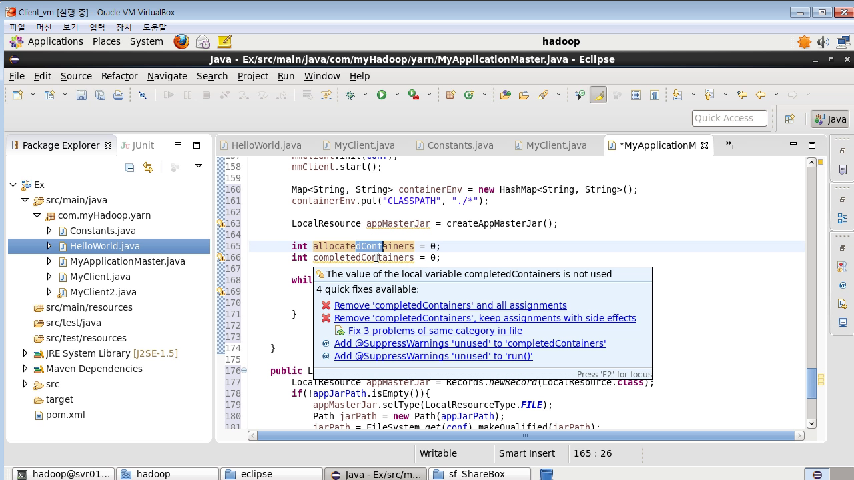Open the Refactor menu

[119, 76]
